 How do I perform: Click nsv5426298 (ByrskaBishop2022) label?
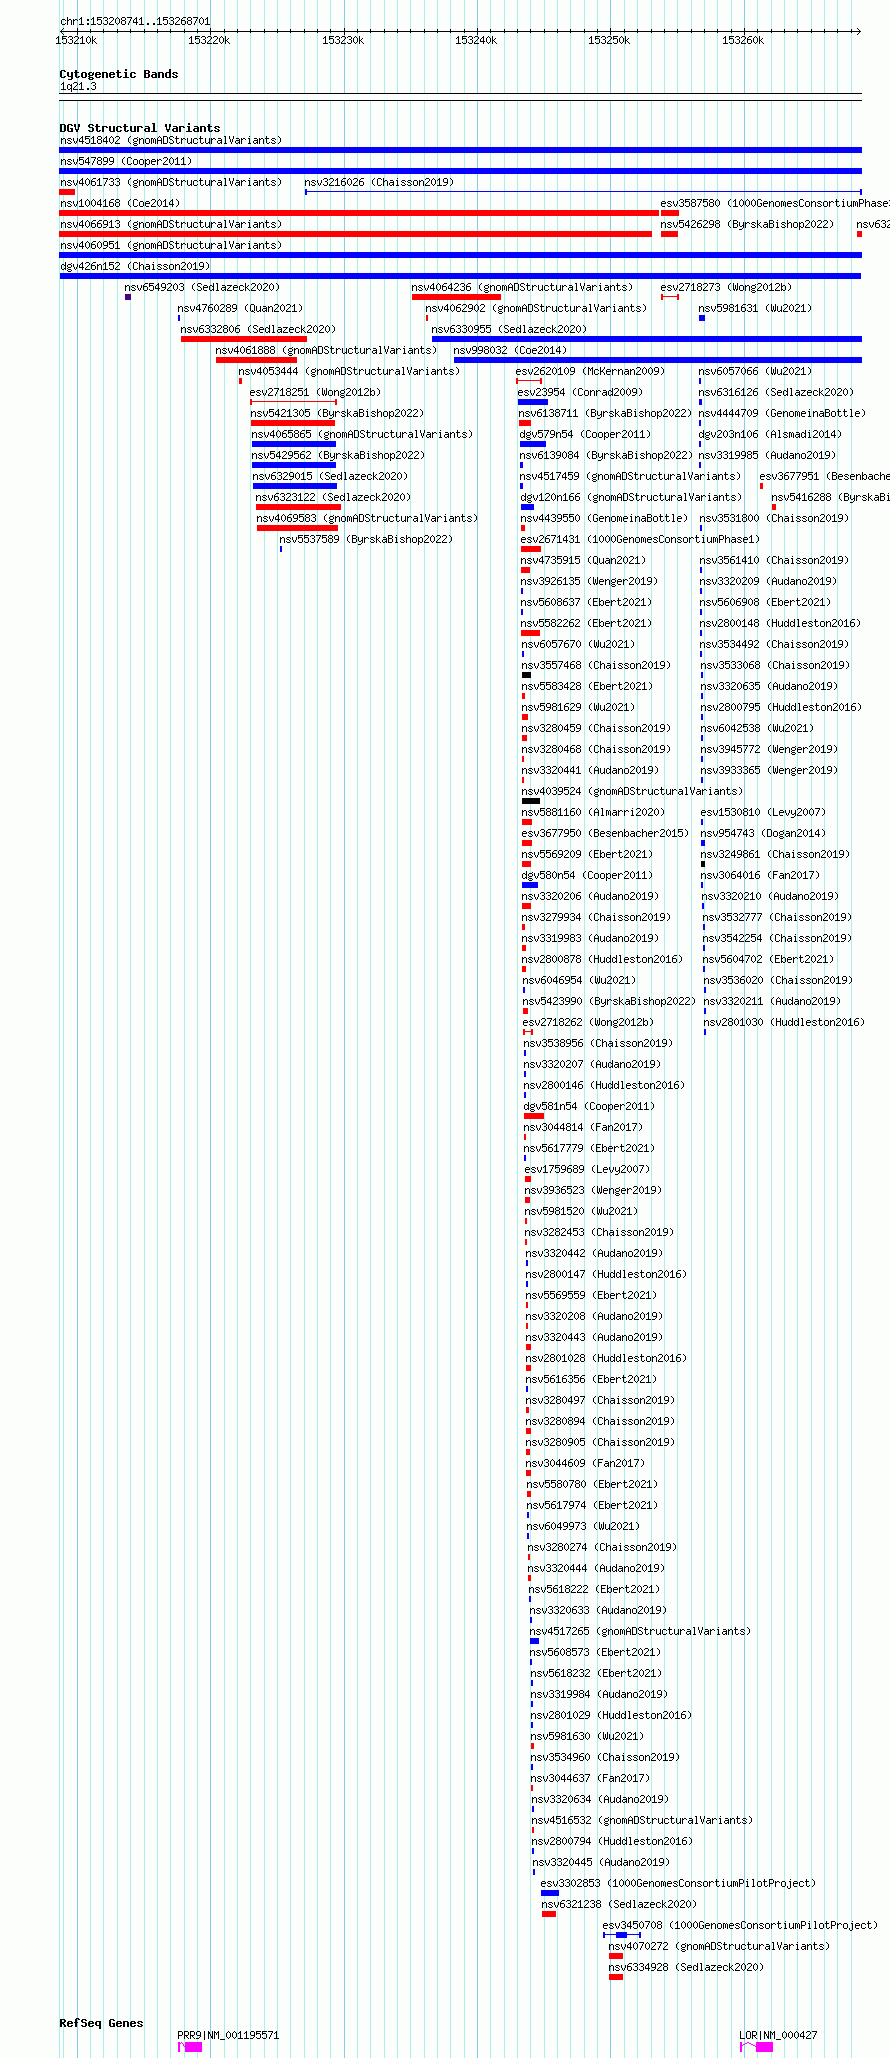point(747,224)
